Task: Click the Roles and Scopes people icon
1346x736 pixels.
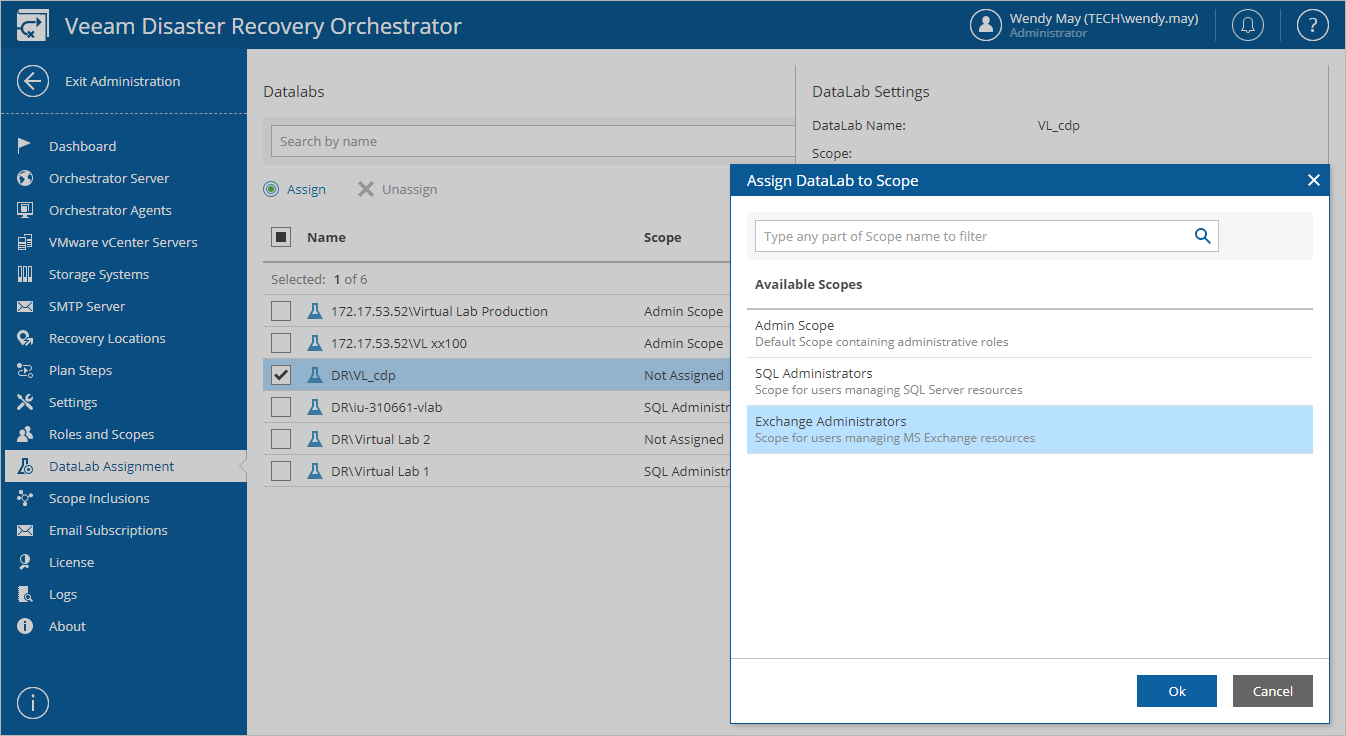Action: [26, 434]
